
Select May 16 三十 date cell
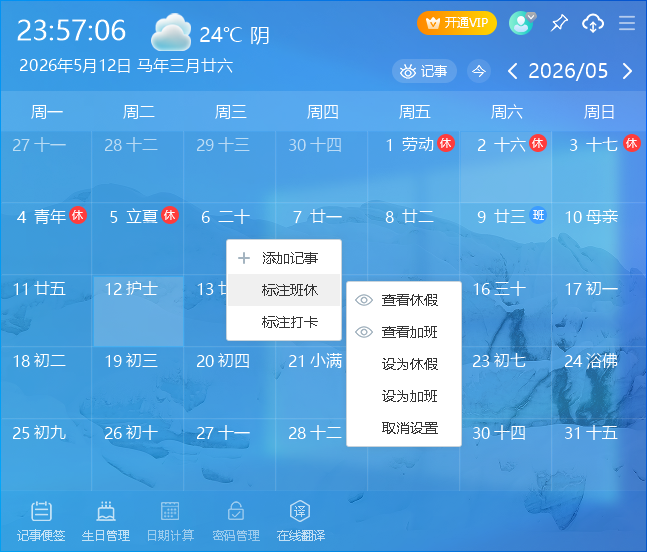506,311
